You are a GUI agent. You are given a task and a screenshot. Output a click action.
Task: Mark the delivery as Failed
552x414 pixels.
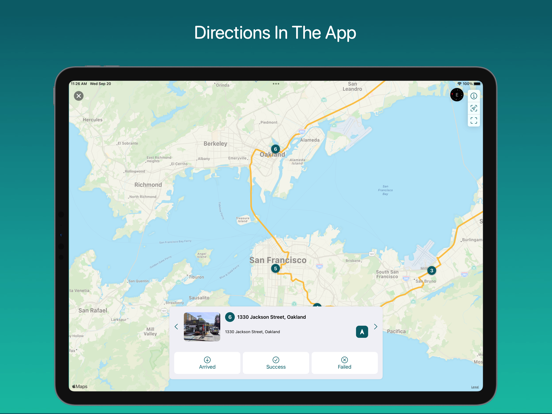click(344, 363)
